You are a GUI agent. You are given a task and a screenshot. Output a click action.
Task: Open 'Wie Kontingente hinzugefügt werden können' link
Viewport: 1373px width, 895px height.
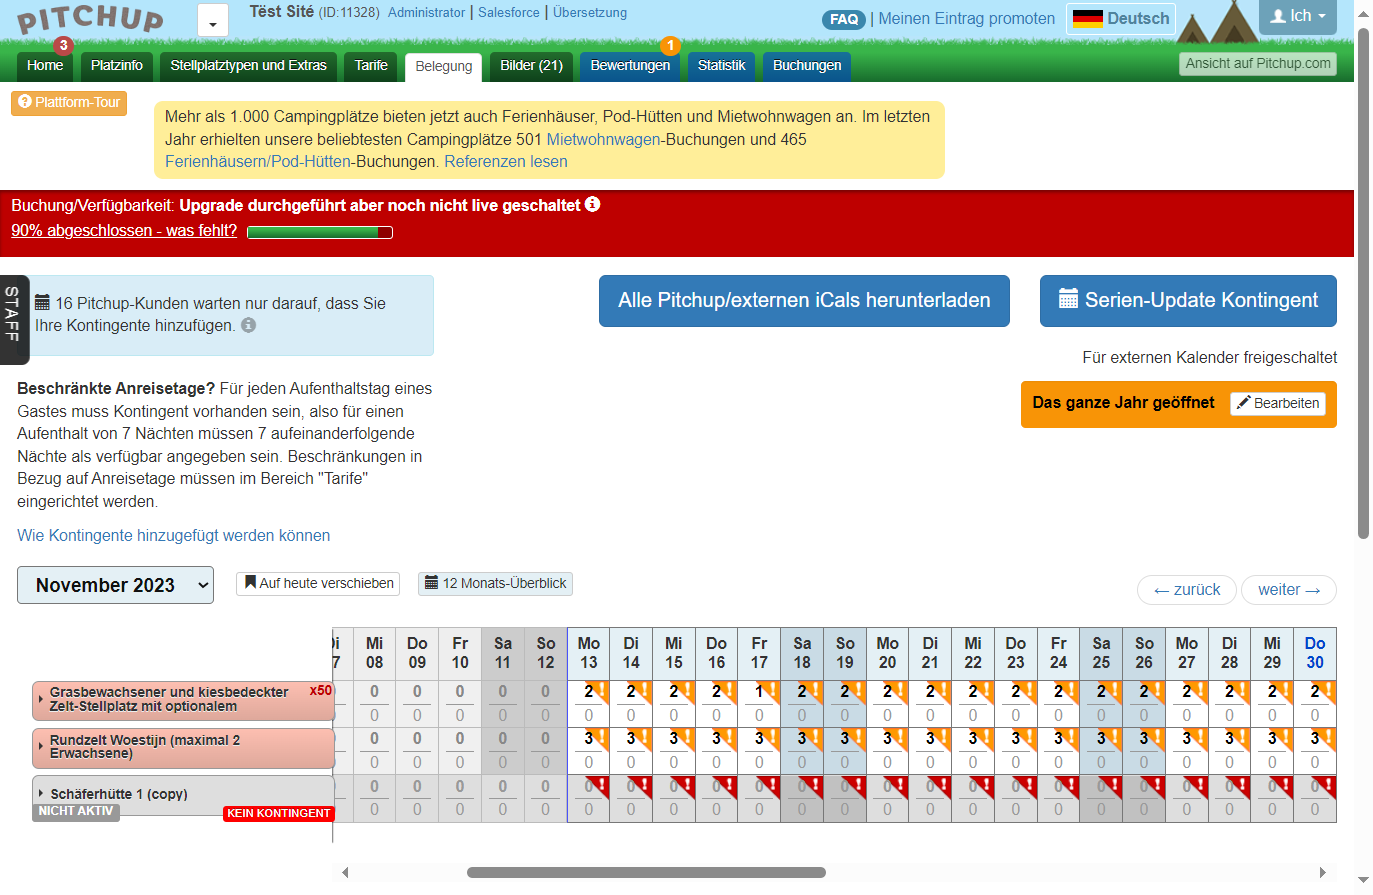174,535
